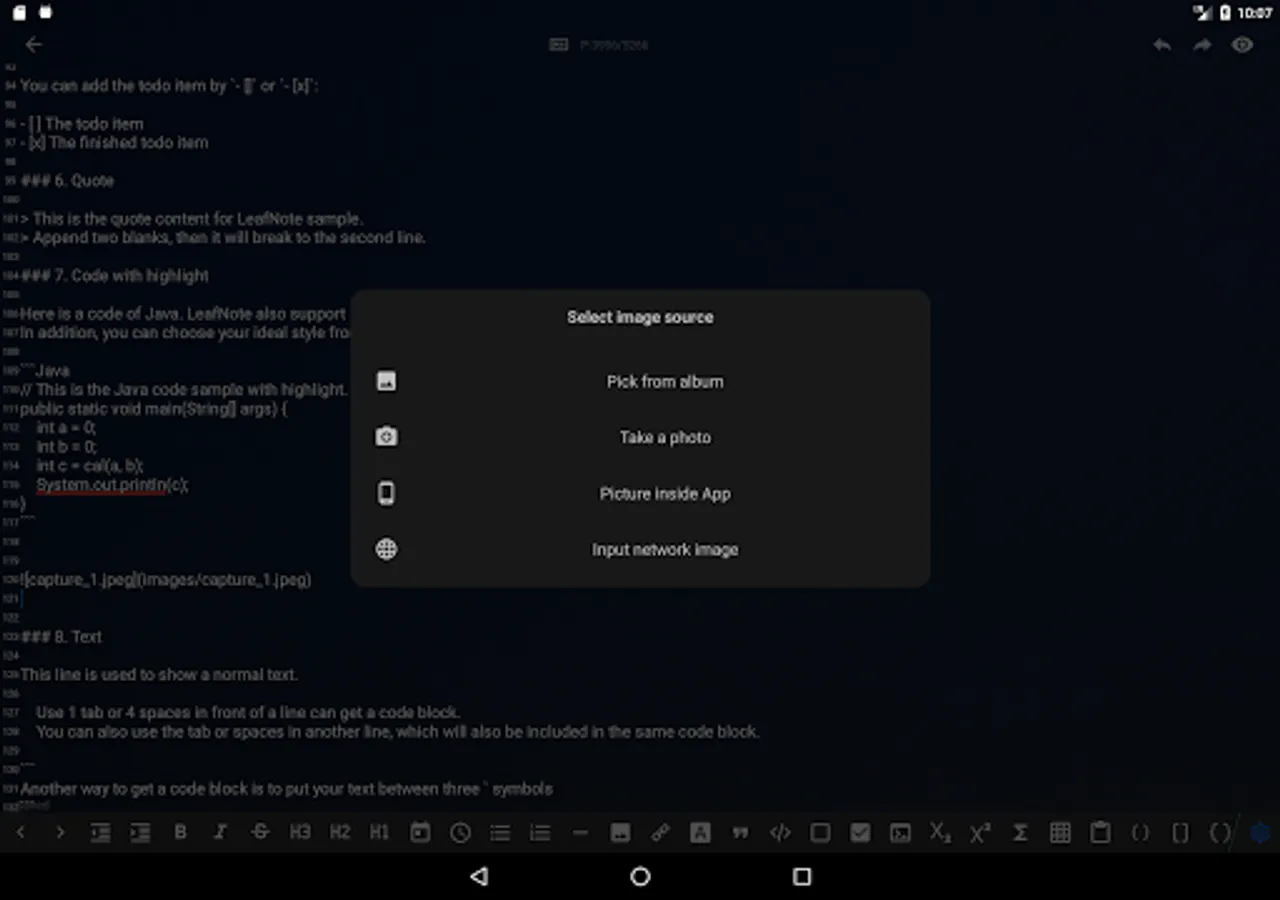Apply strikethrough from toolbar
The image size is (1280, 900).
point(260,832)
